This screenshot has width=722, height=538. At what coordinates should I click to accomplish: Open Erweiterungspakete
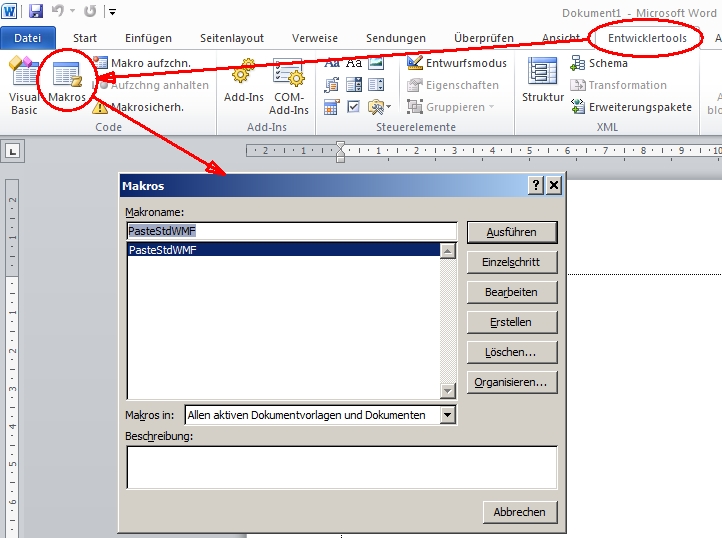tap(631, 107)
